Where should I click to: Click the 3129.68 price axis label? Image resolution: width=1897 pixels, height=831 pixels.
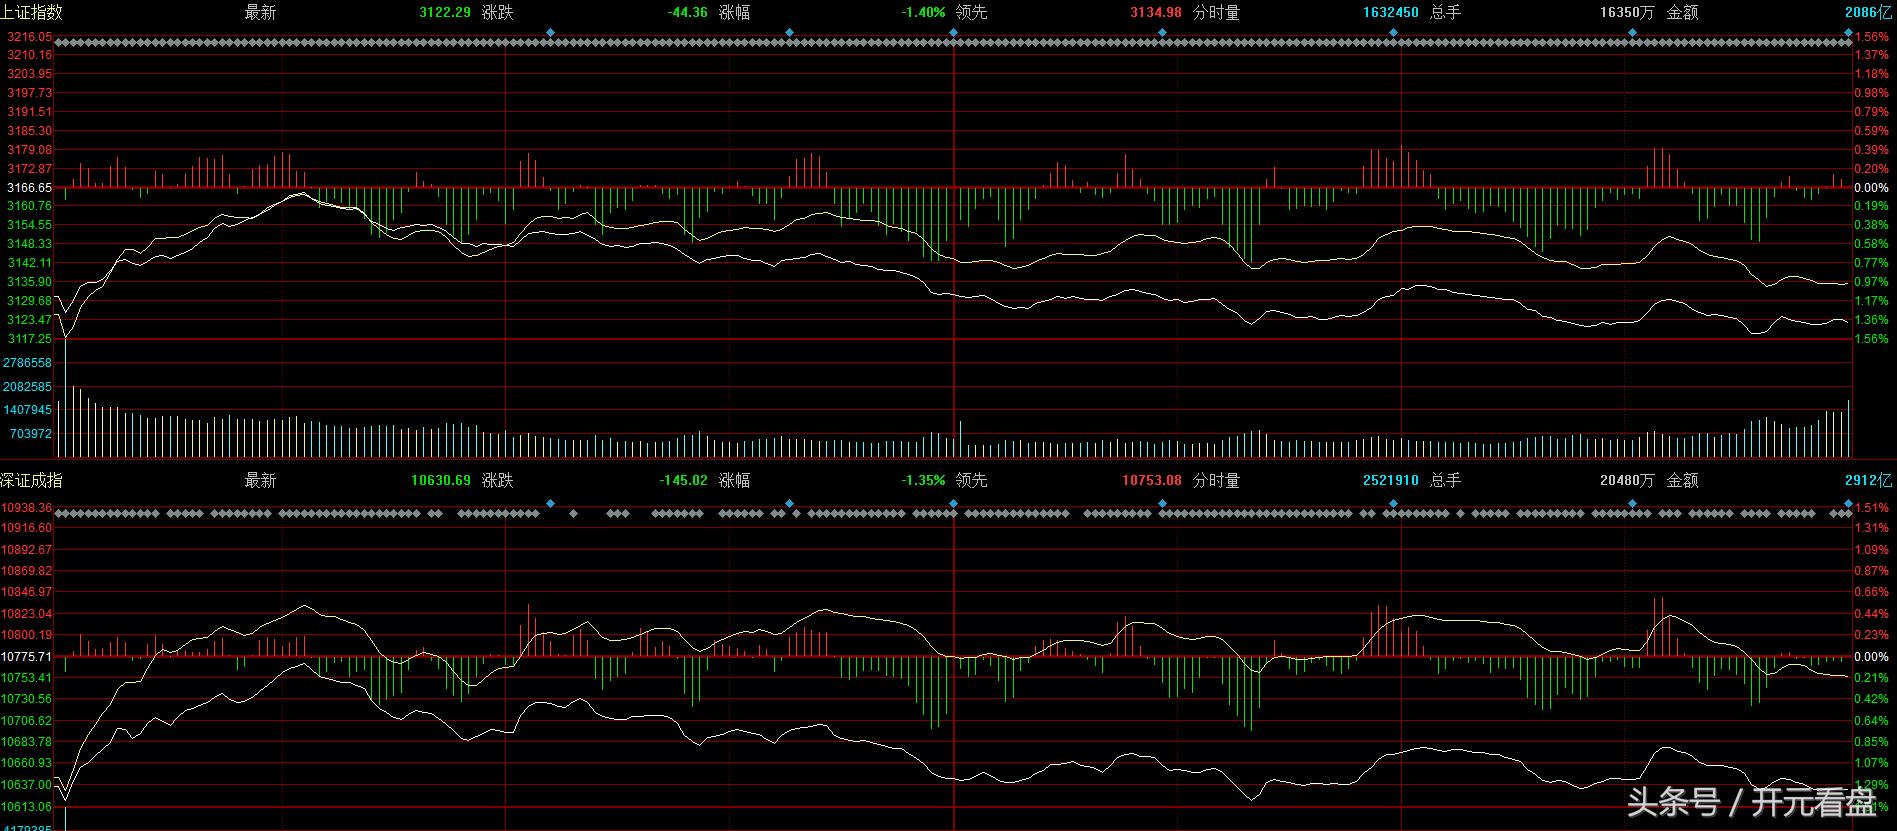point(29,301)
